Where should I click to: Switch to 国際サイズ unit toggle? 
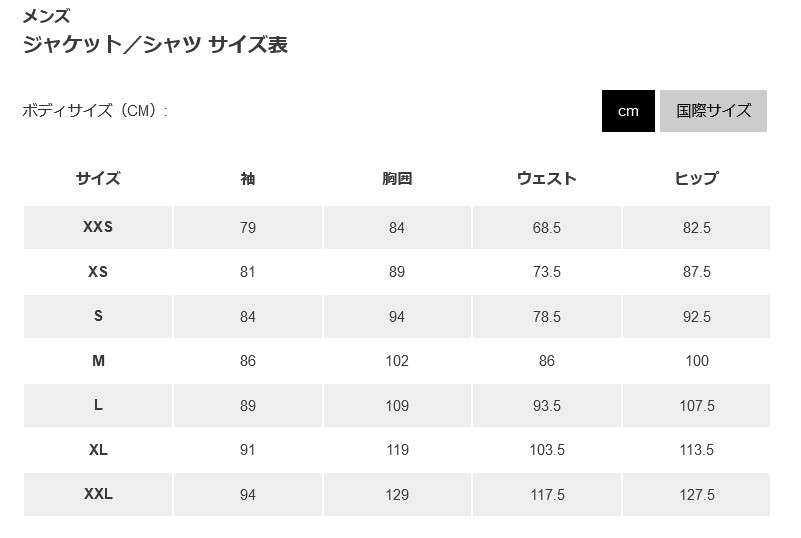click(713, 111)
